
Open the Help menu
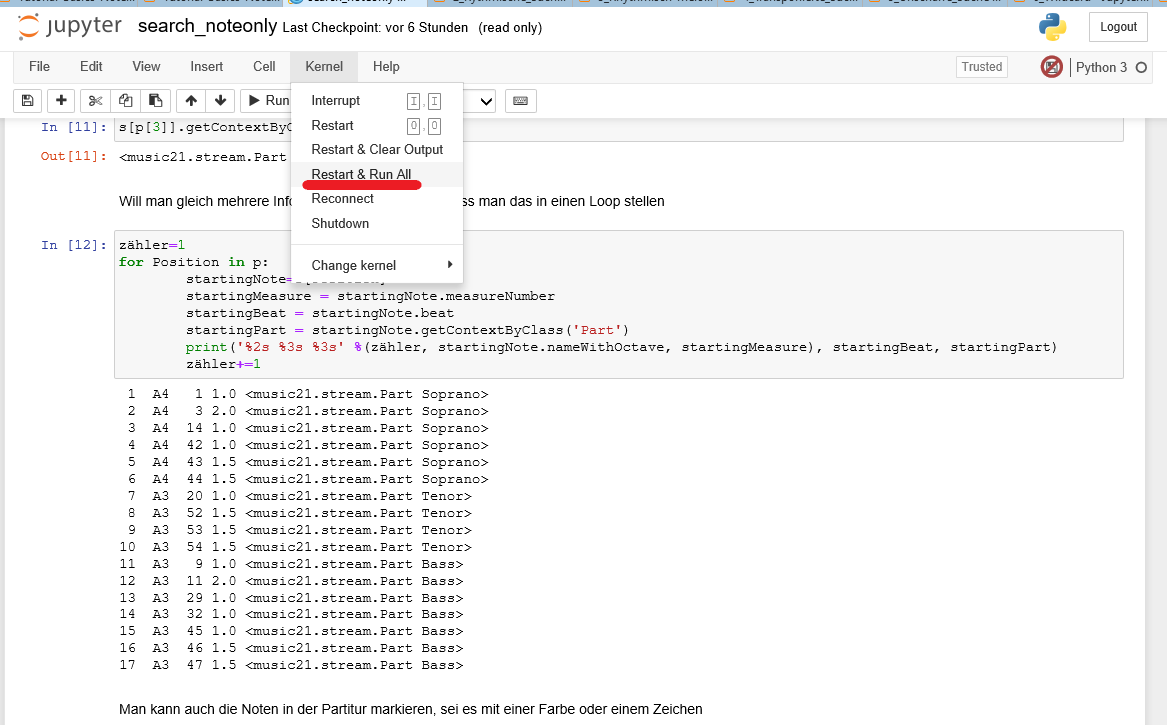386,66
